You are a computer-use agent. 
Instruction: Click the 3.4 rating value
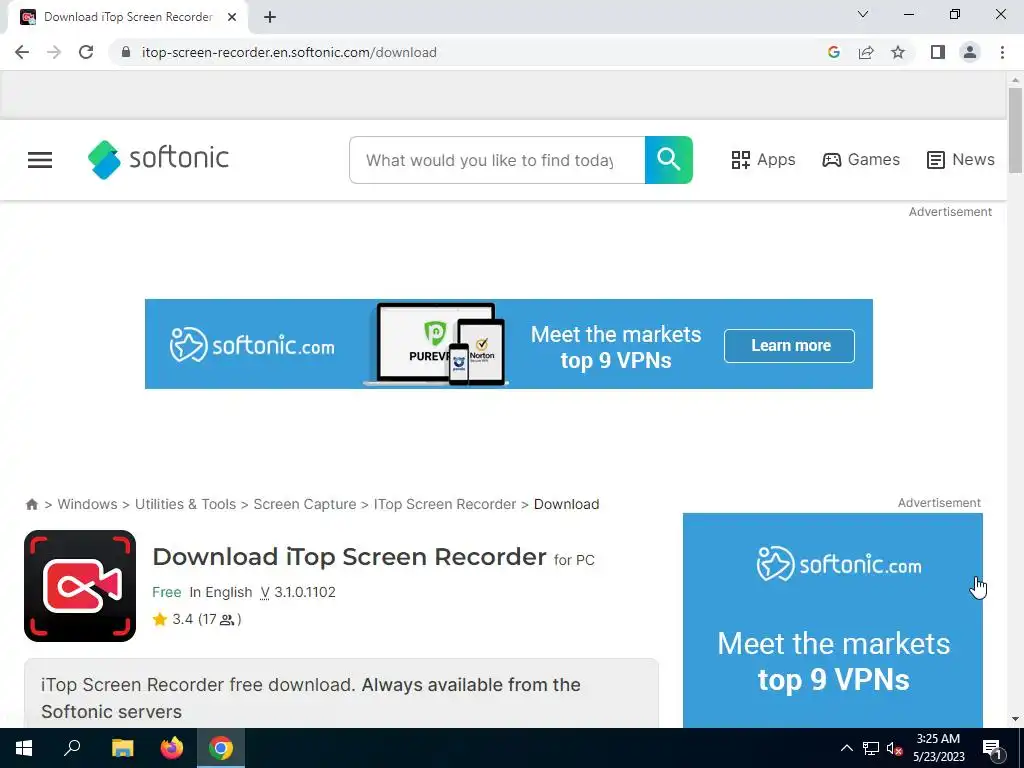[182, 619]
